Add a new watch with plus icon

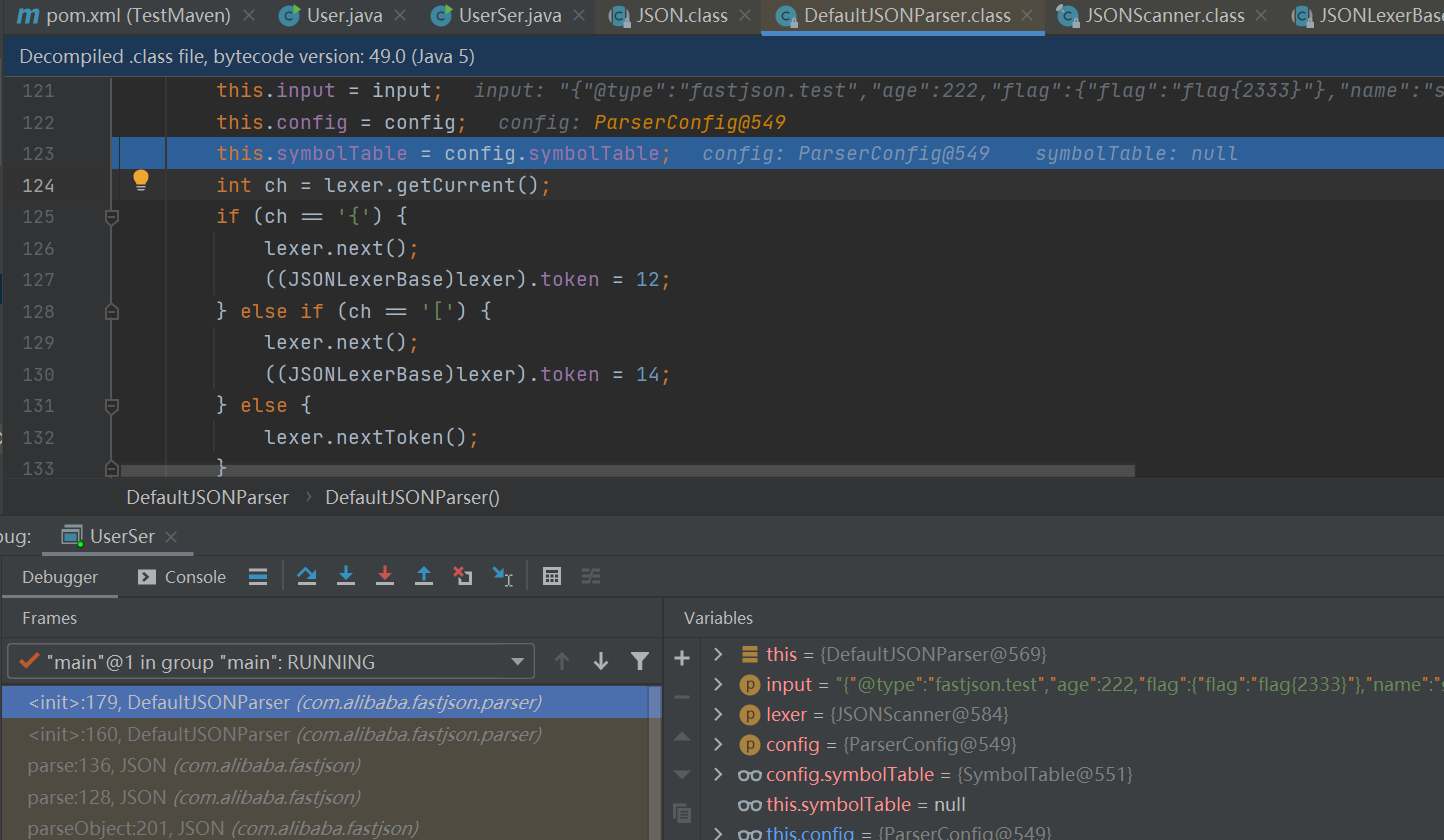click(682, 658)
